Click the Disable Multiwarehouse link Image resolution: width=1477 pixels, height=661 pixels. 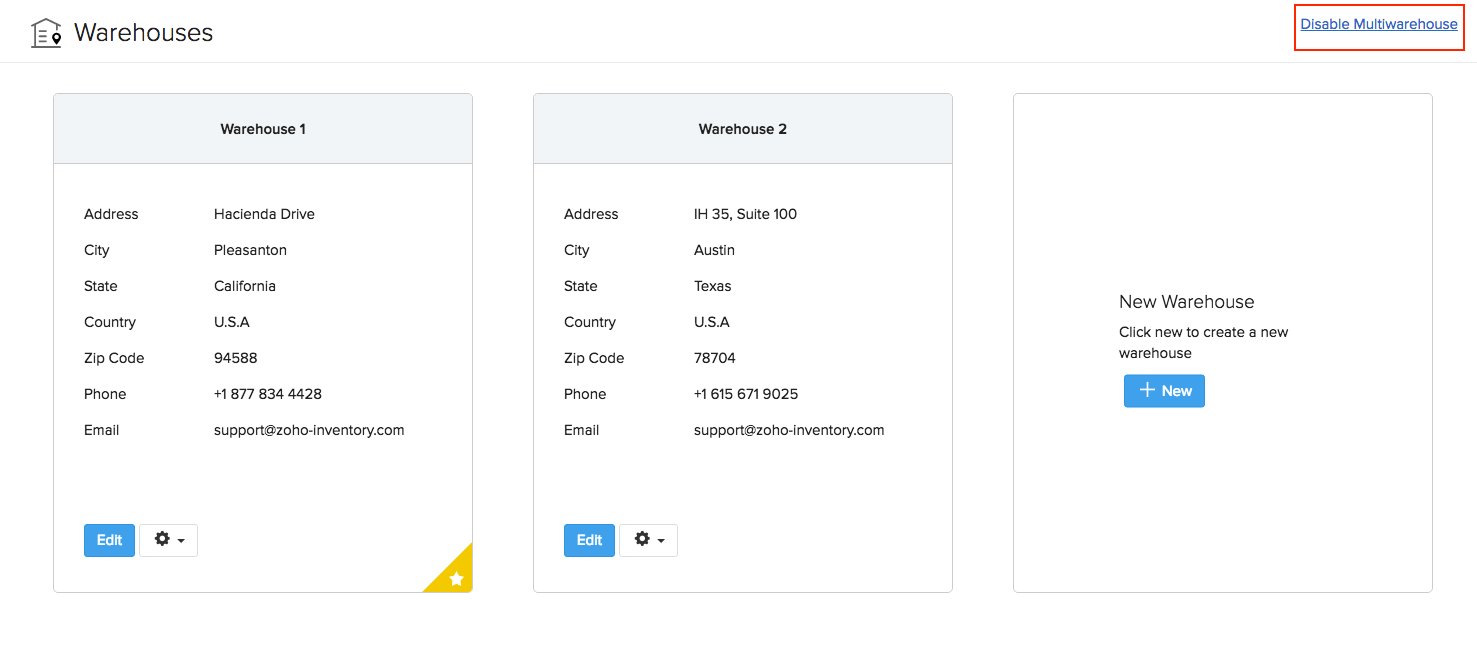(1379, 24)
